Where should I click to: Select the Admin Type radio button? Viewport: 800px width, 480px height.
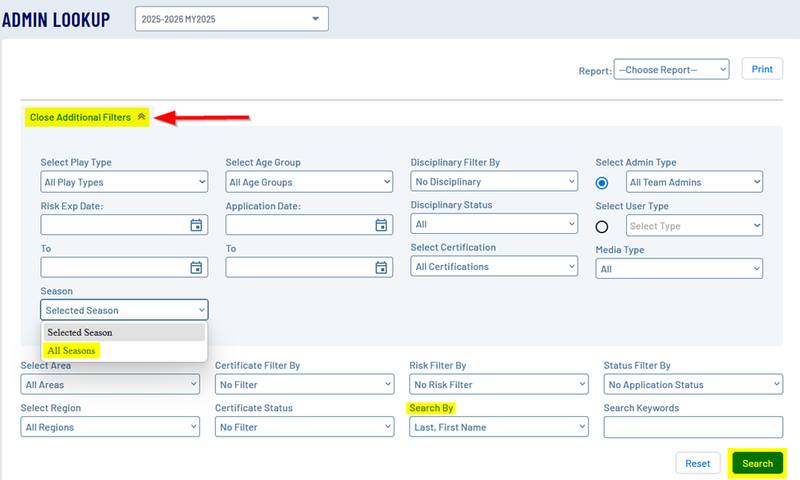click(x=602, y=183)
